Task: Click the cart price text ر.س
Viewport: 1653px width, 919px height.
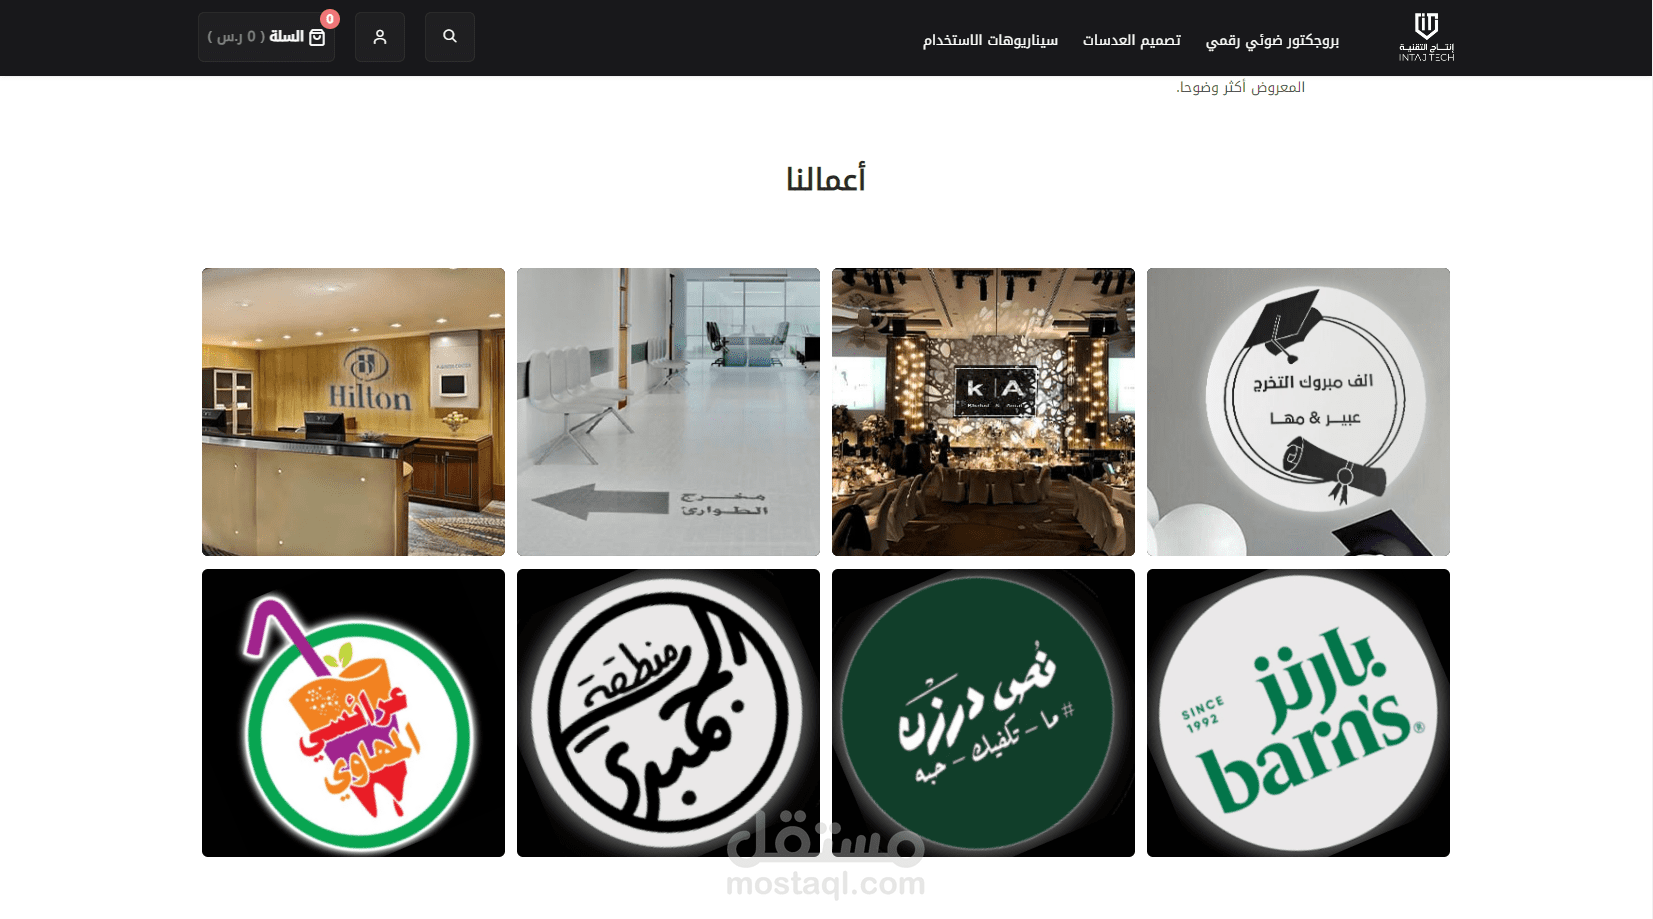Action: pyautogui.click(x=236, y=37)
